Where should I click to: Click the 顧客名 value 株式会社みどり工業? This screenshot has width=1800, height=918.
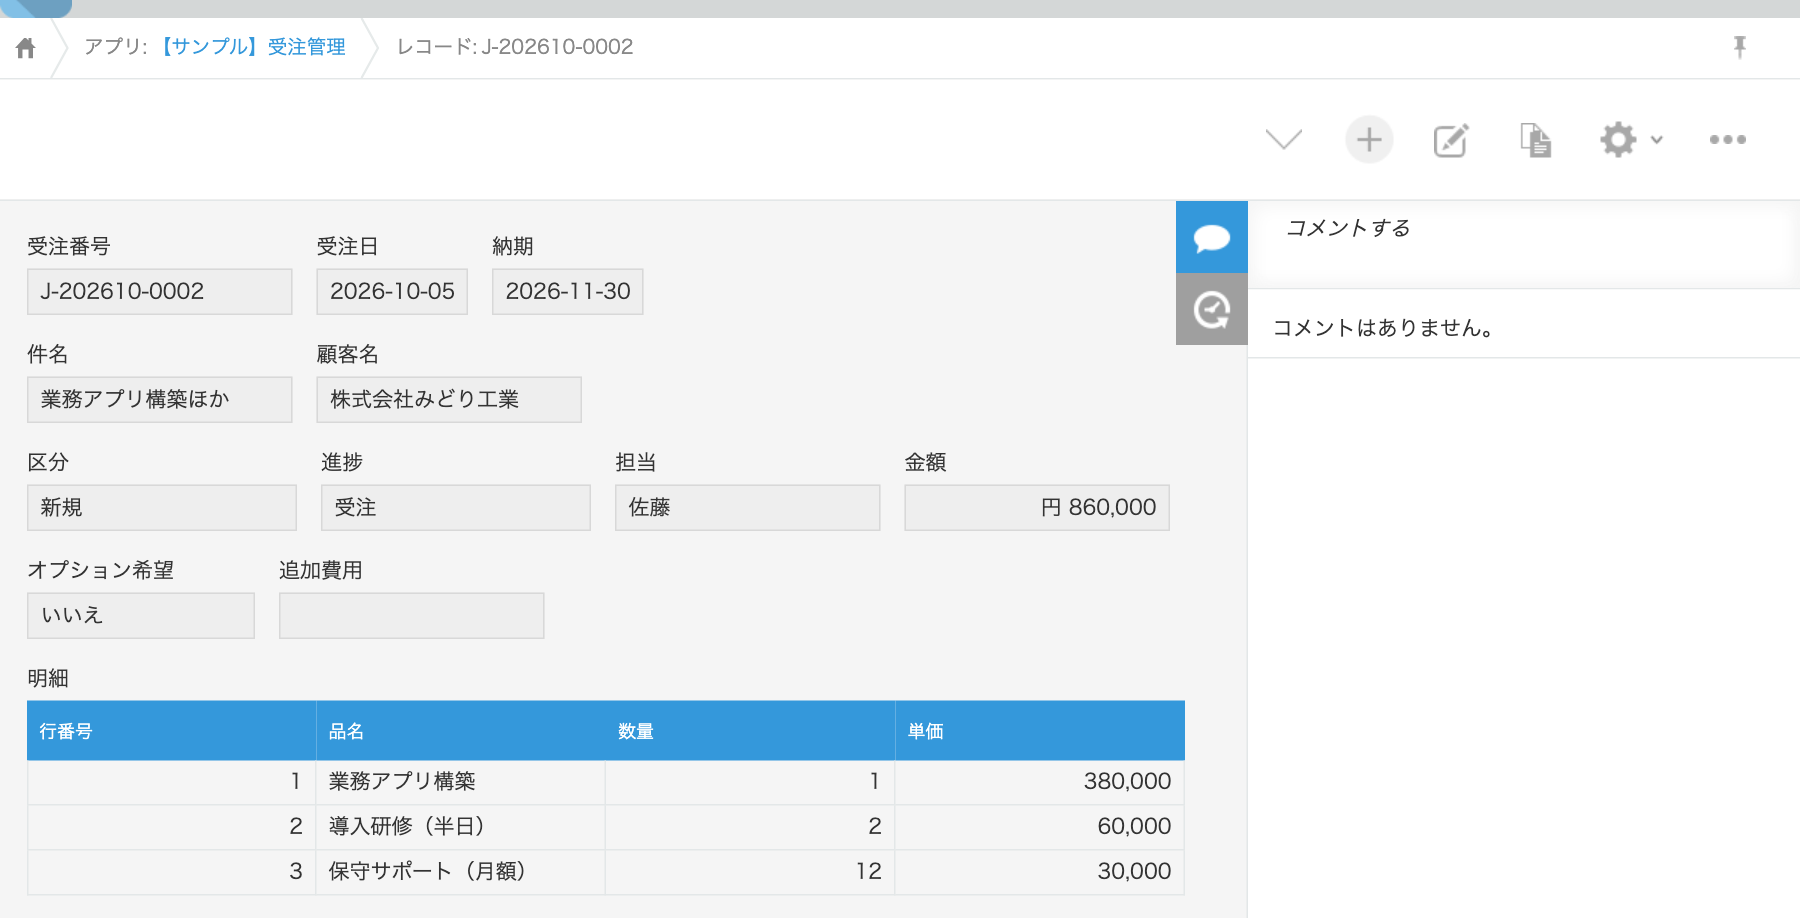449,399
